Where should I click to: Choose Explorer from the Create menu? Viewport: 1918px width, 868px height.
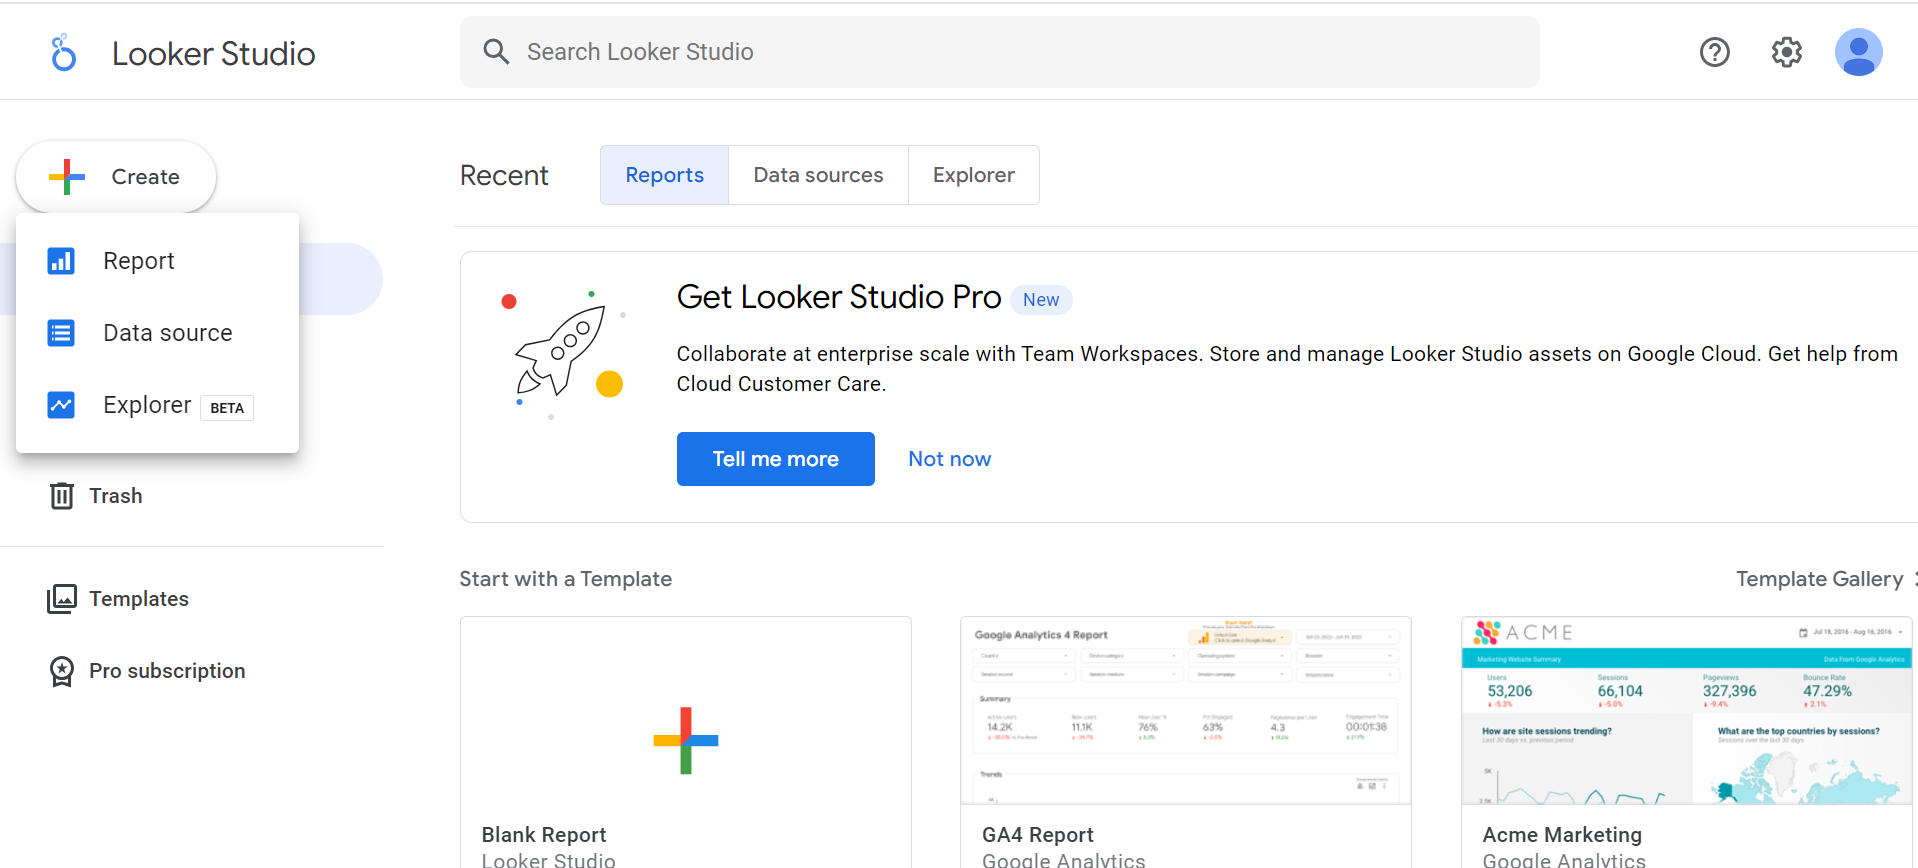click(157, 405)
